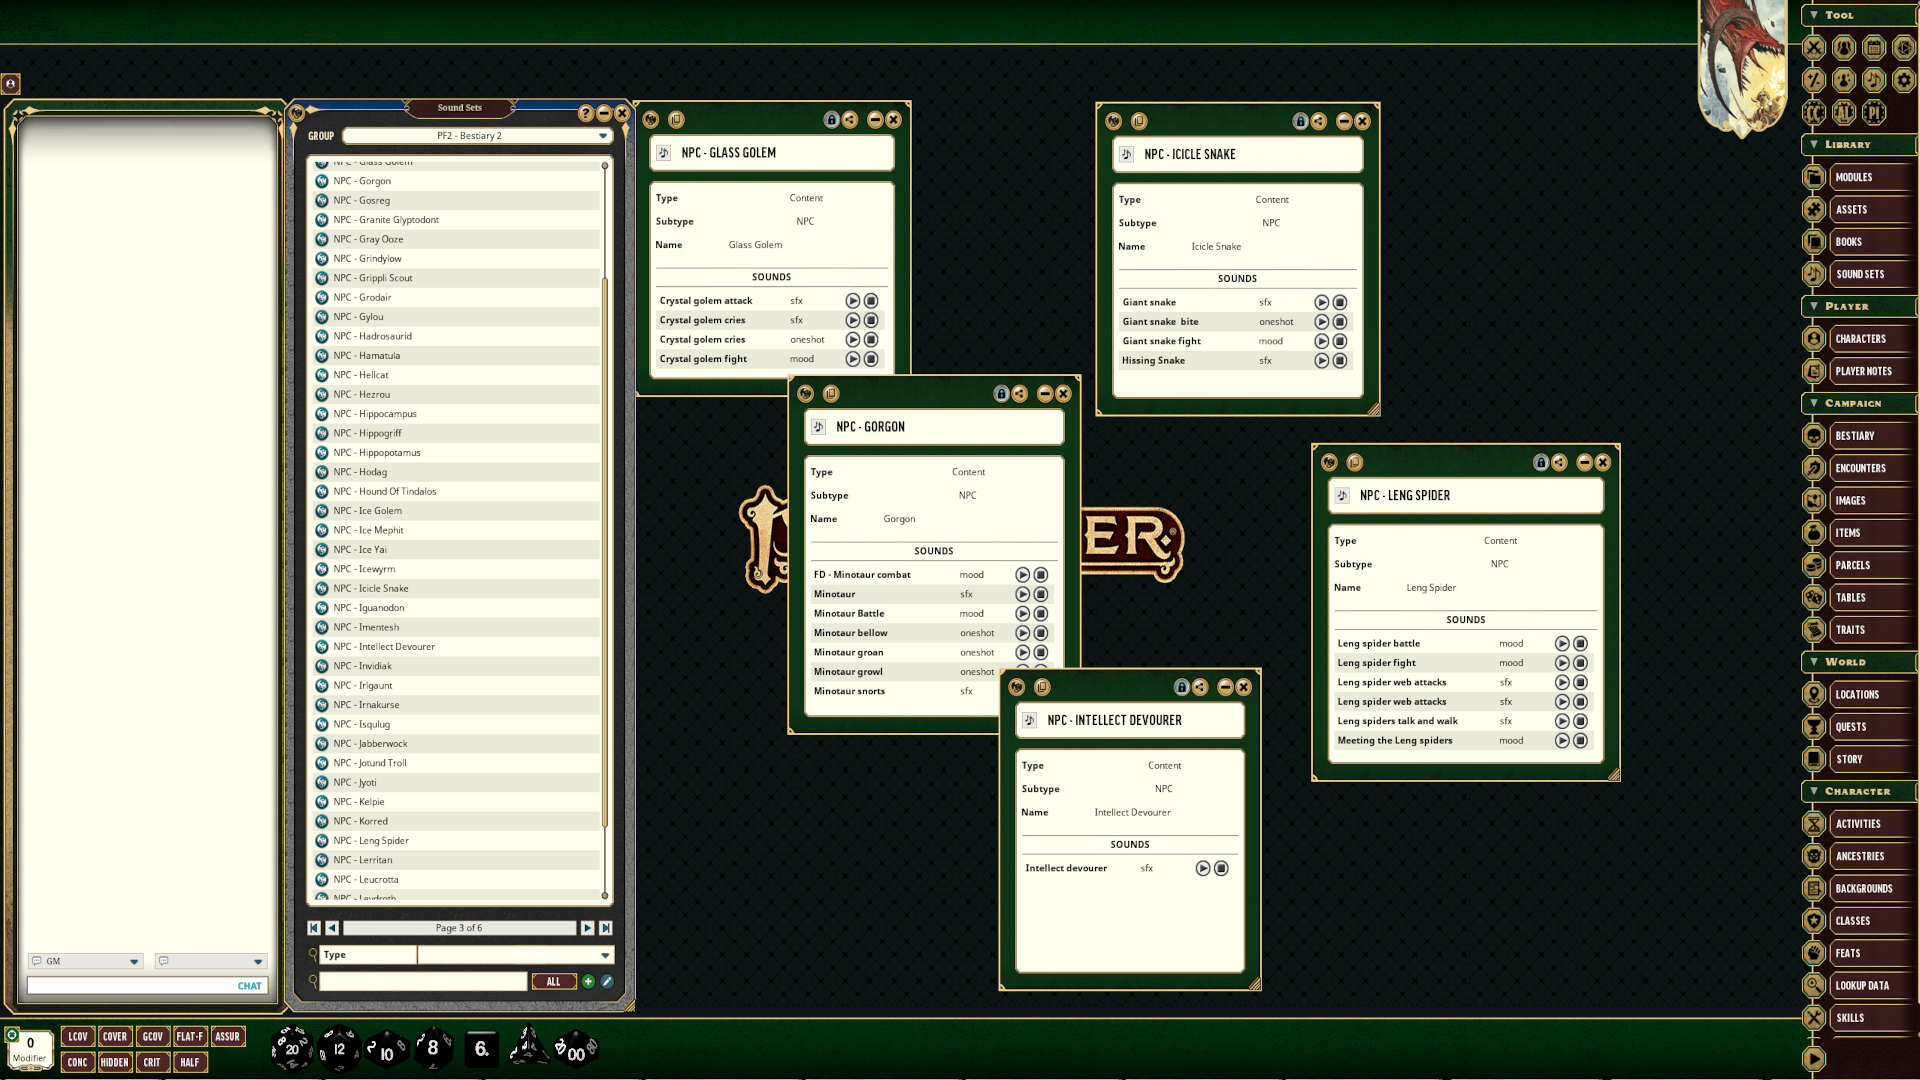Open the Group dropdown showing PF2 - Bestiary 2
The height and width of the screenshot is (1080, 1920).
pyautogui.click(x=477, y=135)
